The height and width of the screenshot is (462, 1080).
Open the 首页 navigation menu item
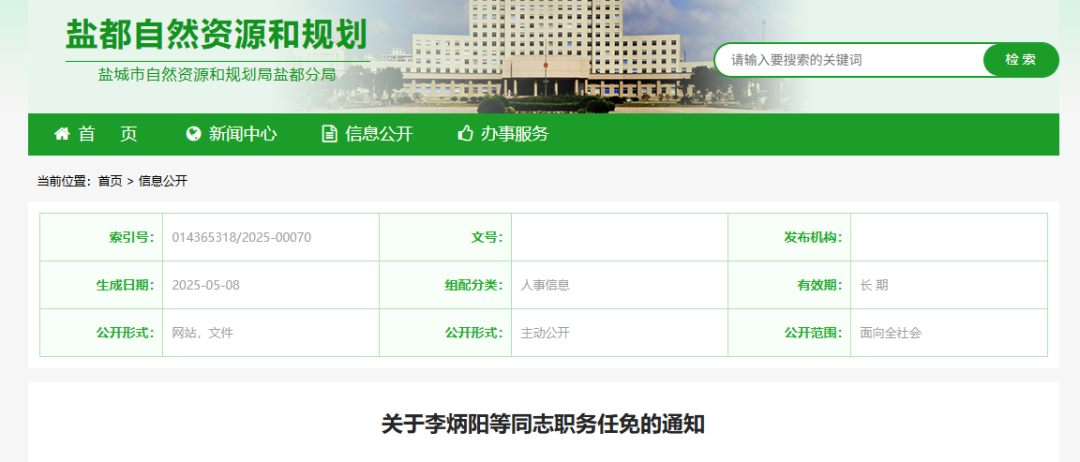point(108,134)
